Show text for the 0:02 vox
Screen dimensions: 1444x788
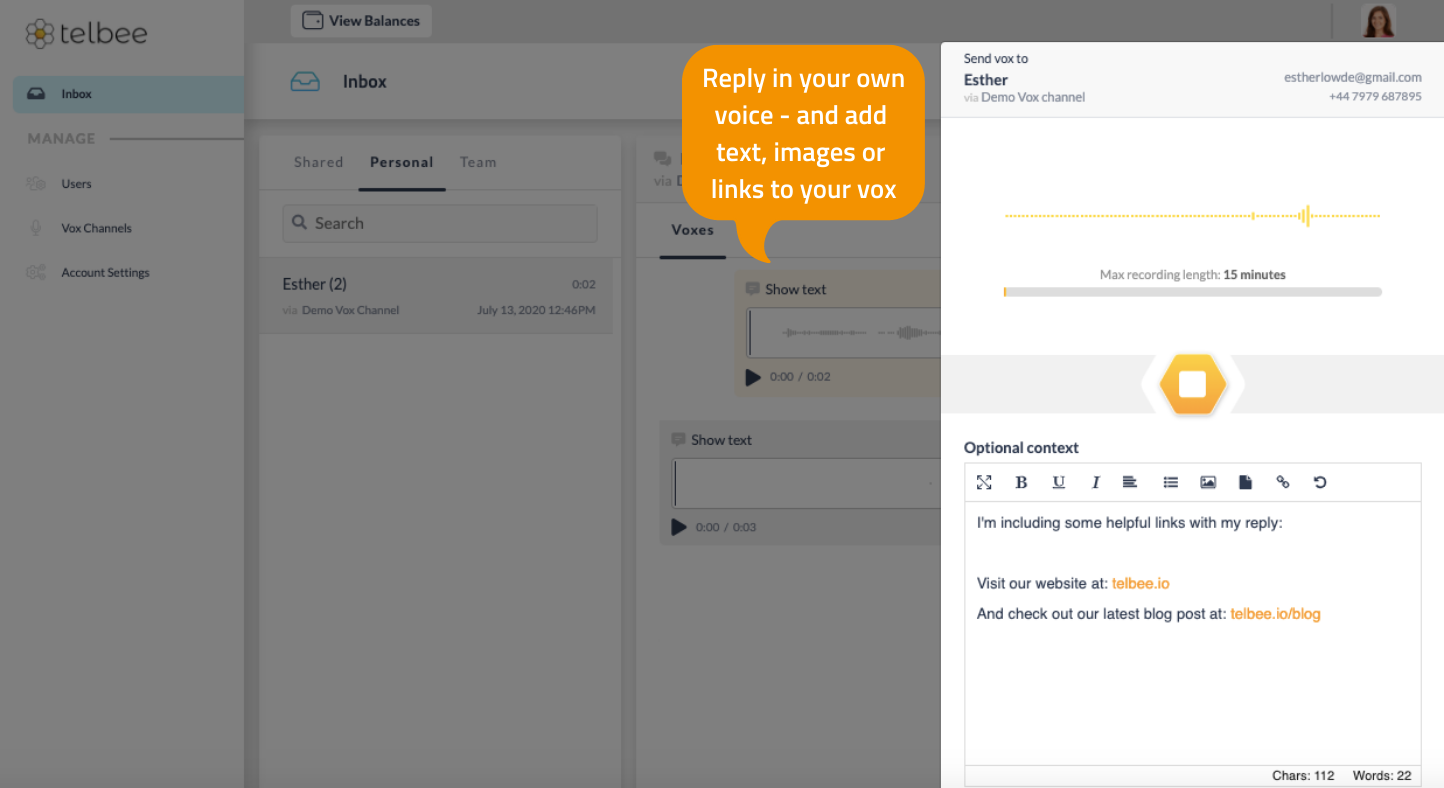point(795,289)
